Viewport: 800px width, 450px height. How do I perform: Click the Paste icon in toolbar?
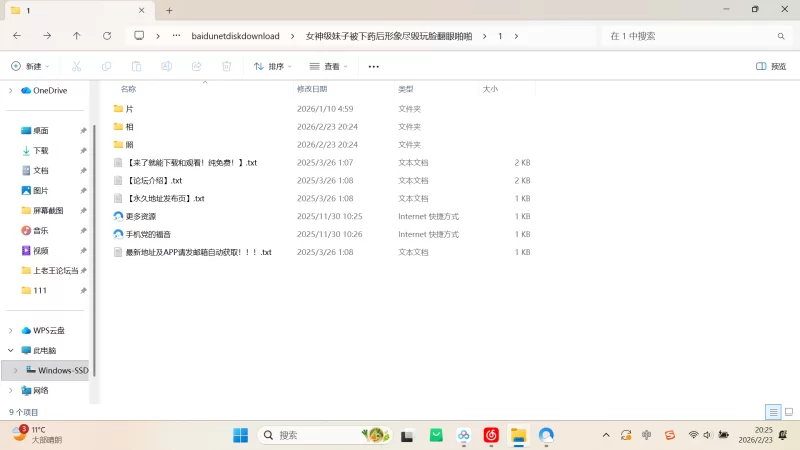tap(136, 66)
